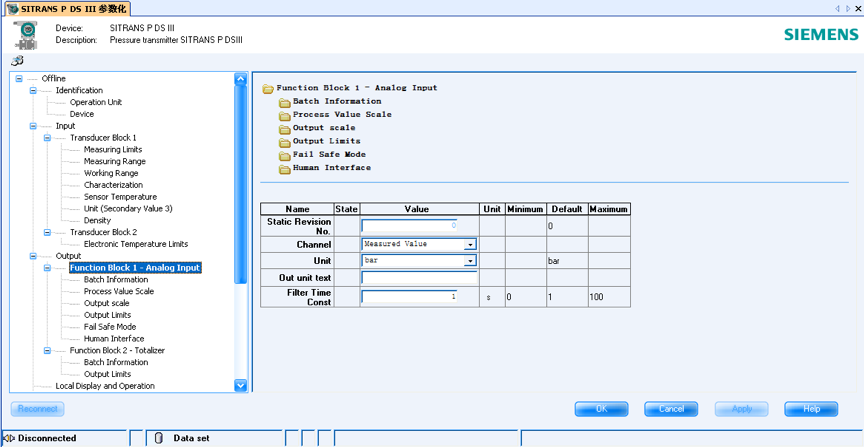
Task: Close the parameter window with X
Action: pyautogui.click(x=858, y=8)
